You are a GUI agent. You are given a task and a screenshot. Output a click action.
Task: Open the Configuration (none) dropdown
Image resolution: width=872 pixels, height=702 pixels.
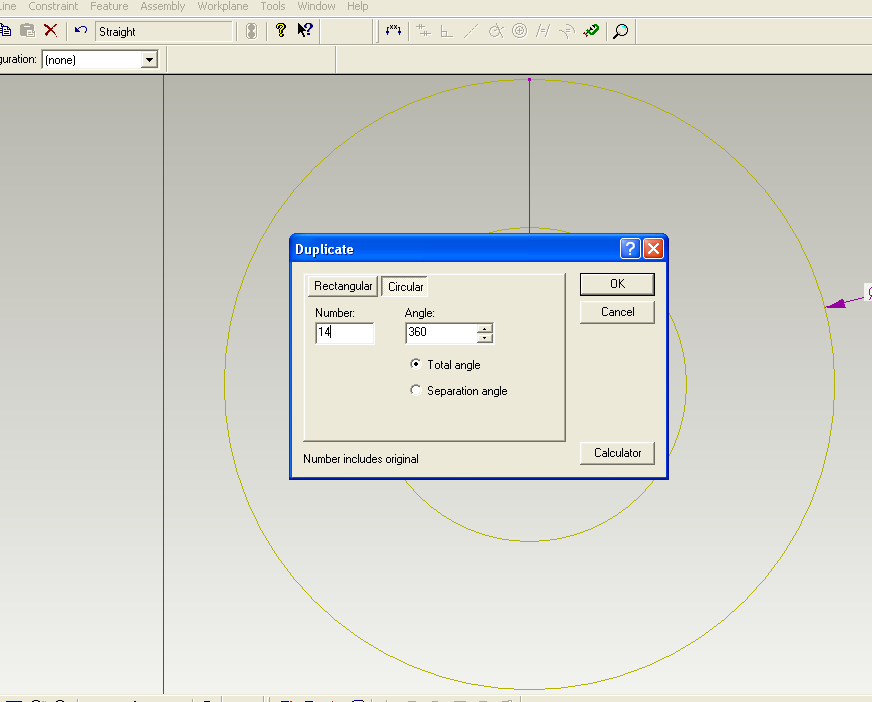[149, 60]
